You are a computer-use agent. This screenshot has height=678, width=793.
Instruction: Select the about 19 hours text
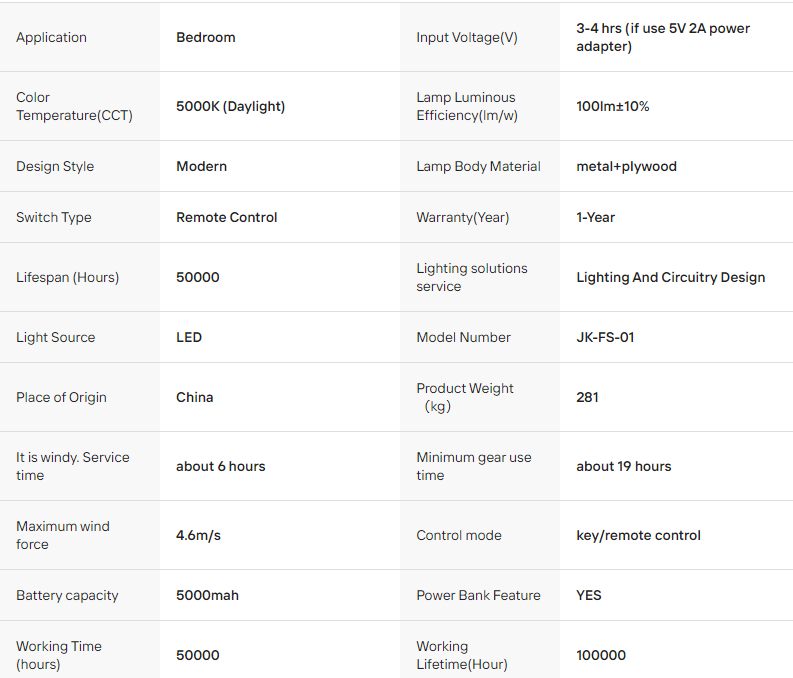(x=624, y=466)
